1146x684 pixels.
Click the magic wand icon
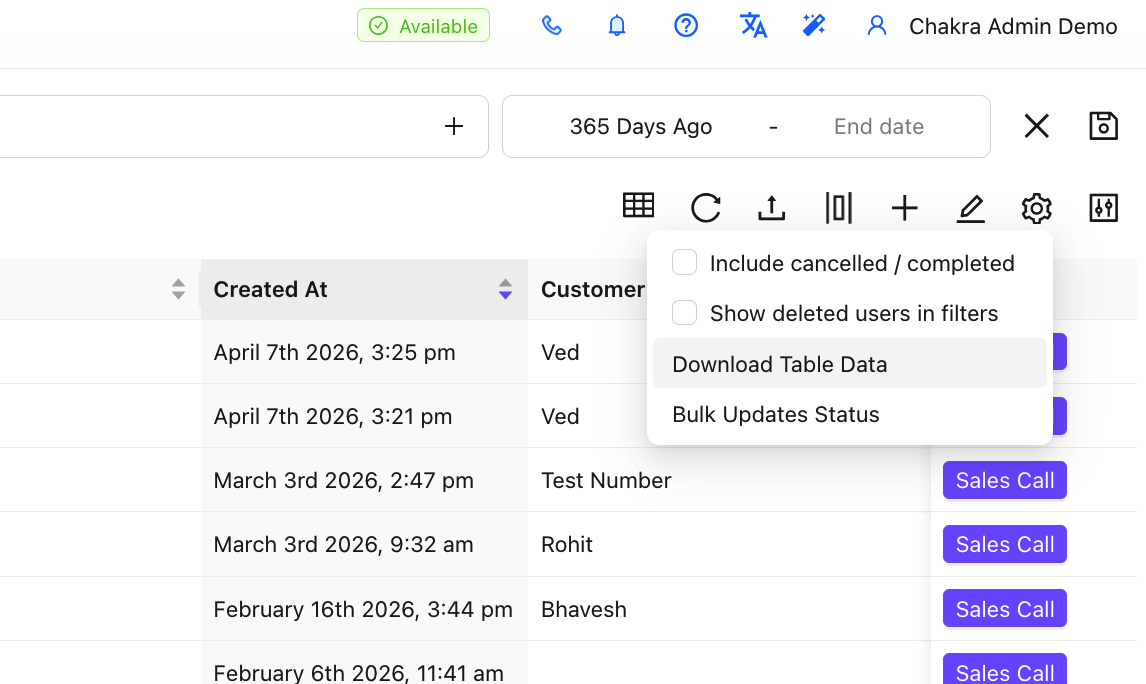click(x=814, y=26)
